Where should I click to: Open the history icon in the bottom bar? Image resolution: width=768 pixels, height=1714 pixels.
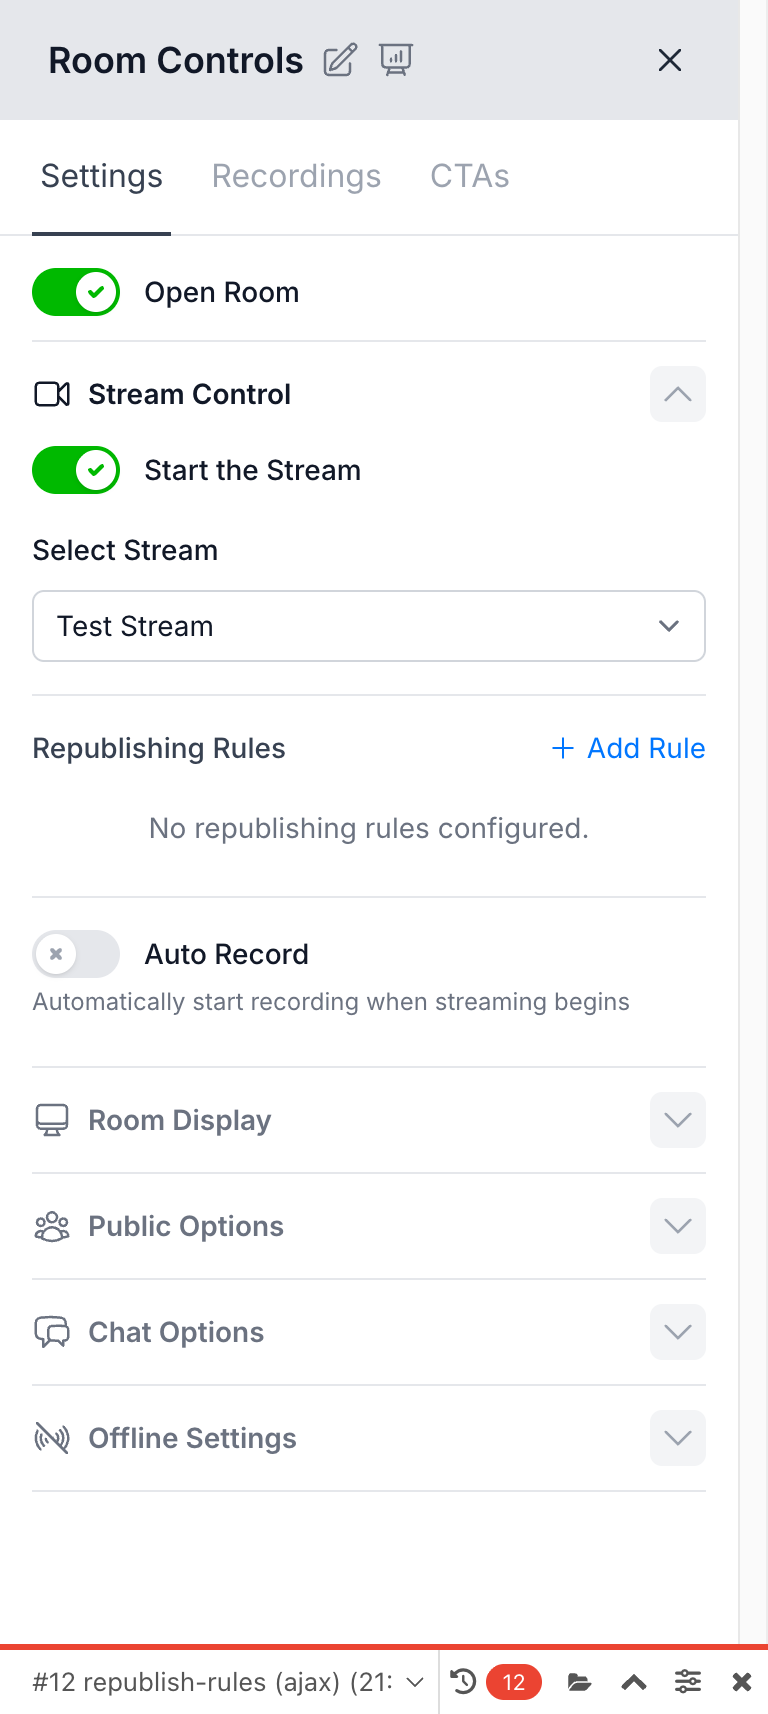(x=462, y=1681)
